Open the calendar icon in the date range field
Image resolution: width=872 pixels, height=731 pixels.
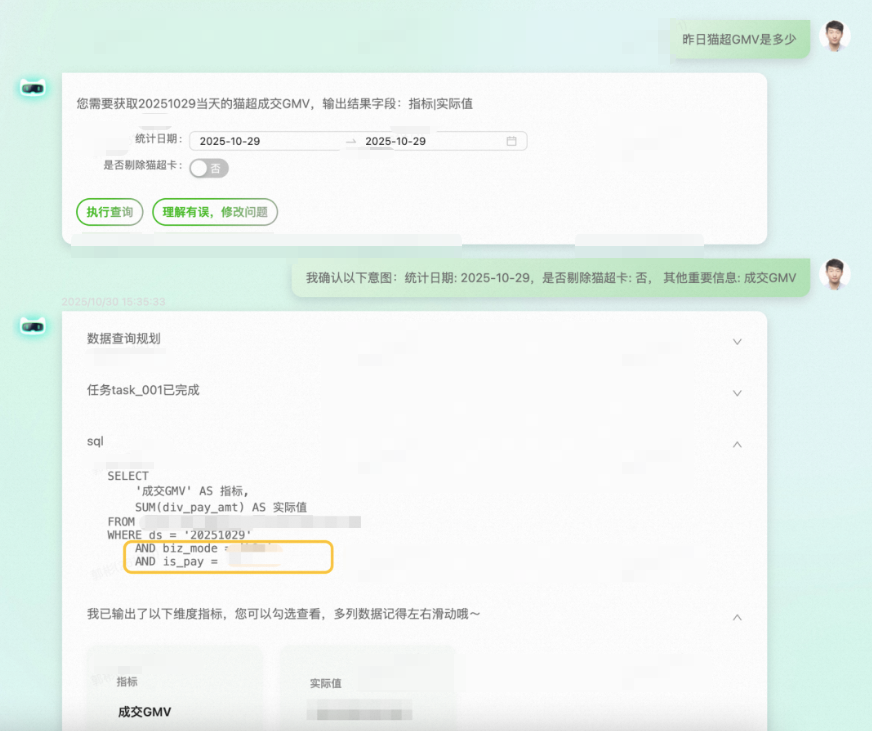pos(513,140)
